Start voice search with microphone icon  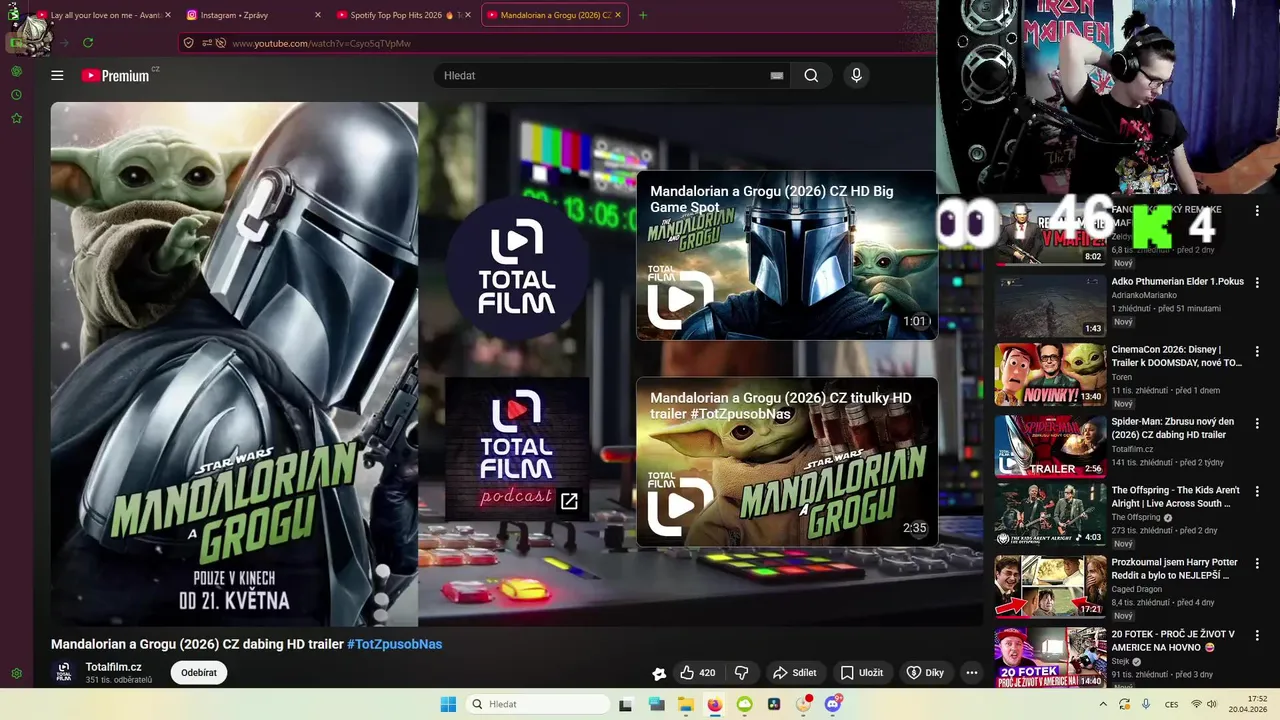coord(856,75)
